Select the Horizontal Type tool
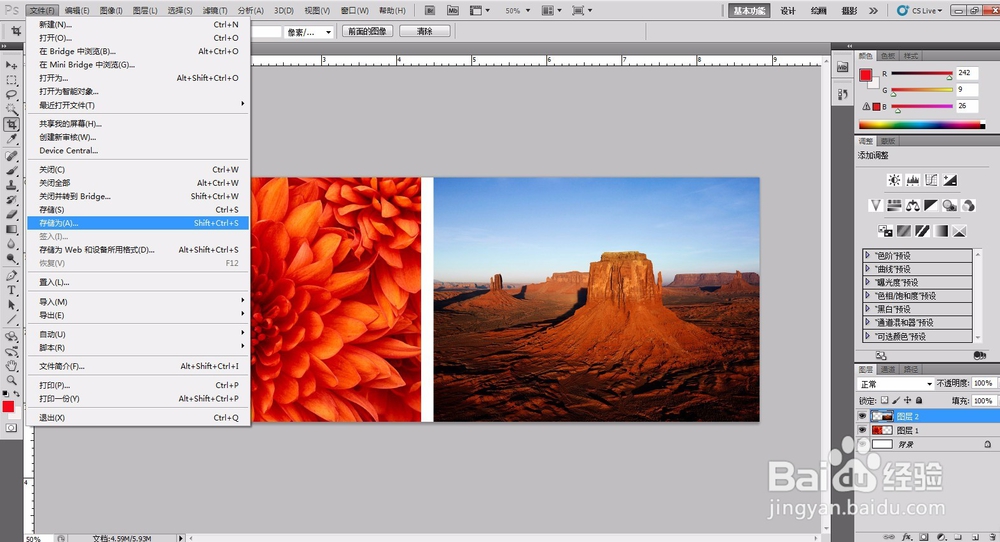 click(11, 290)
